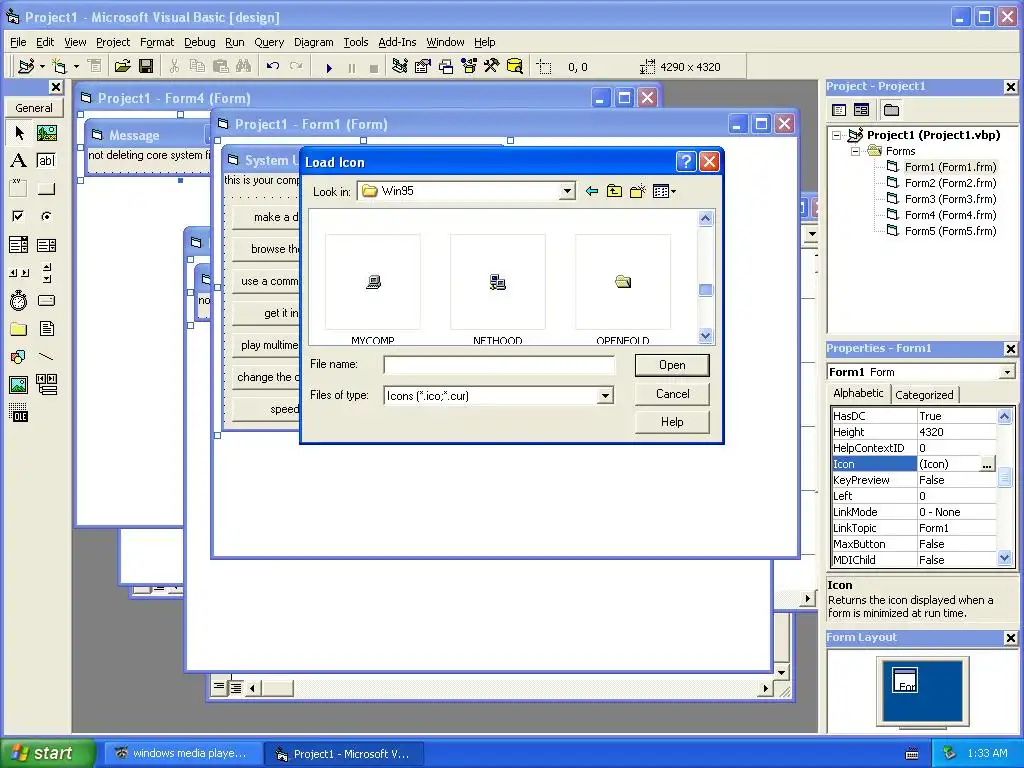Select the Label control tool

(19, 161)
